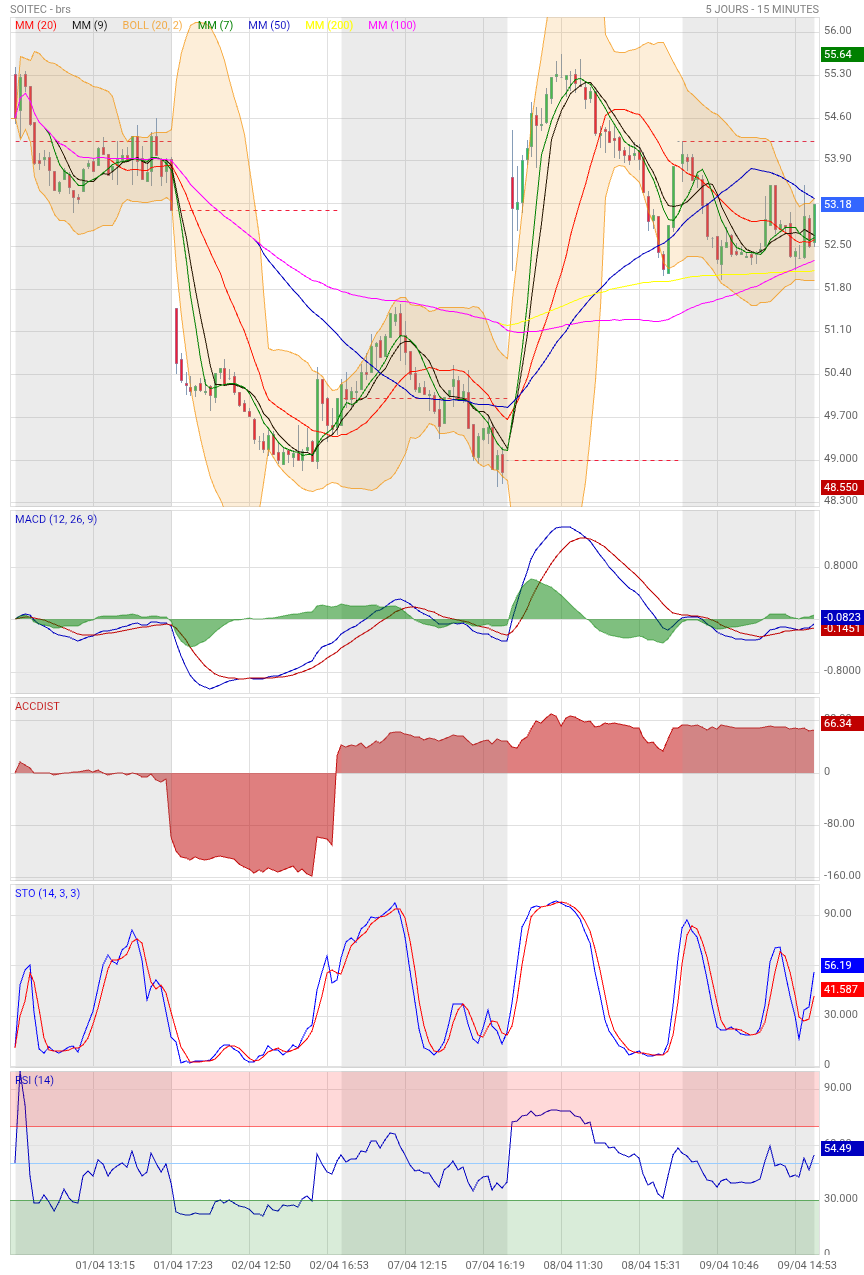Click the 01/04 17:23 time axis label
The image size is (864, 1275).
click(183, 1266)
